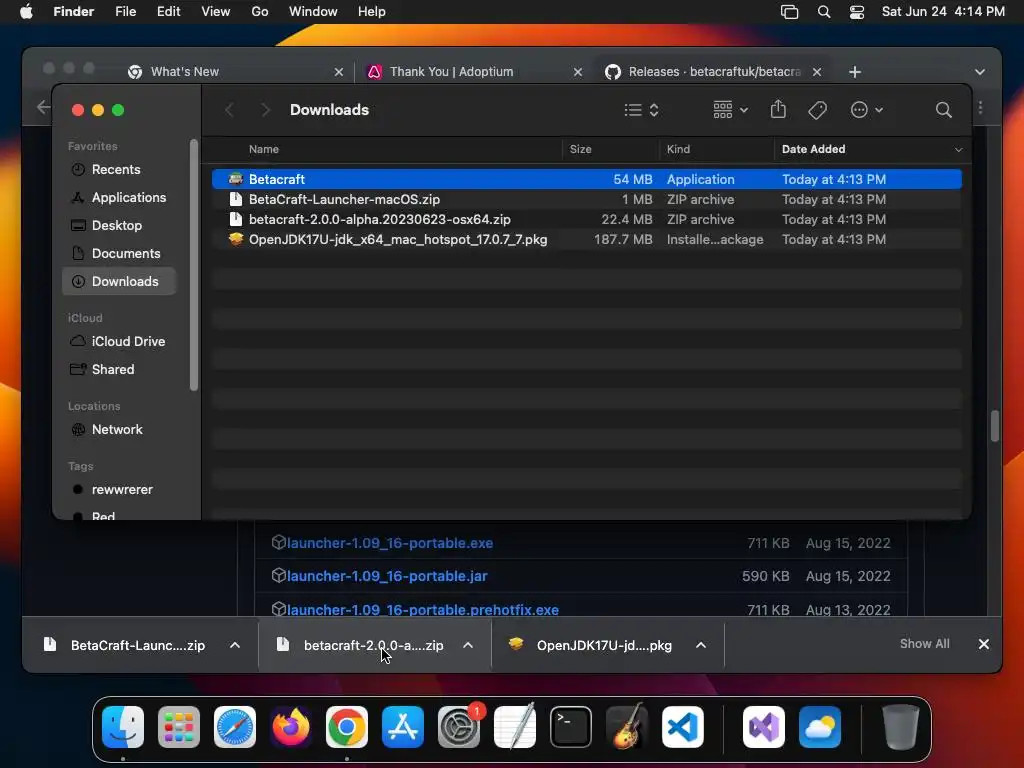Expand options for BetaCraft-Launc....zip download
Viewport: 1024px width, 768px height.
pyautogui.click(x=234, y=645)
